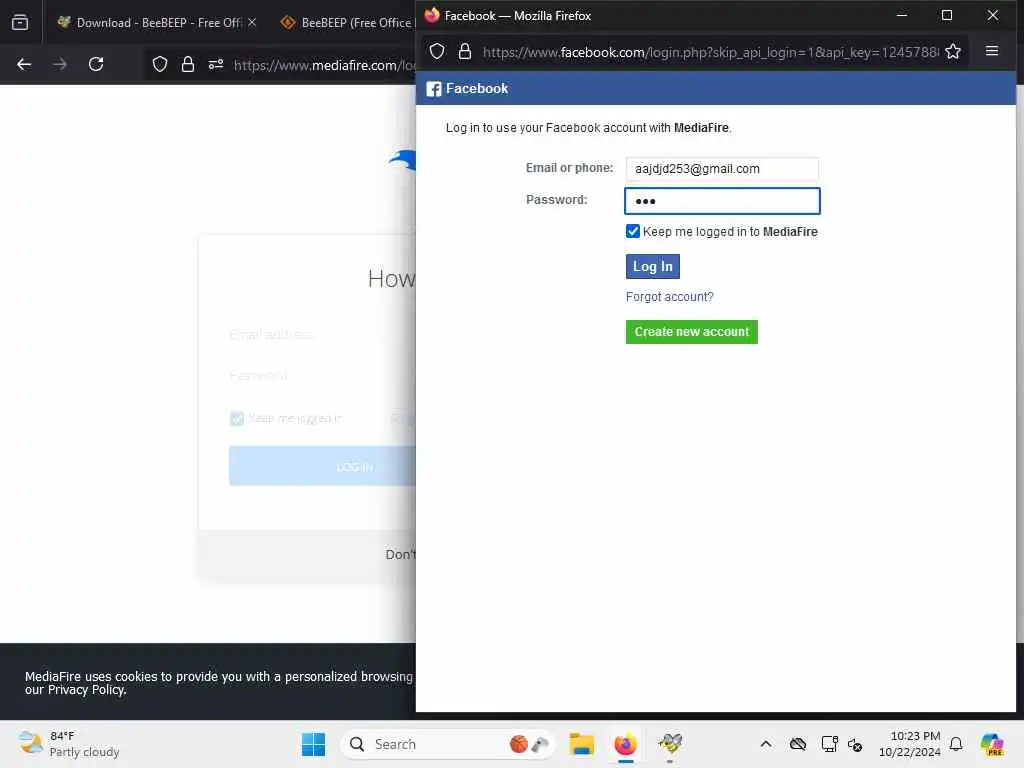Image resolution: width=1024 pixels, height=768 pixels.
Task: Bookmark the Facebook login page with star
Action: [x=953, y=52]
